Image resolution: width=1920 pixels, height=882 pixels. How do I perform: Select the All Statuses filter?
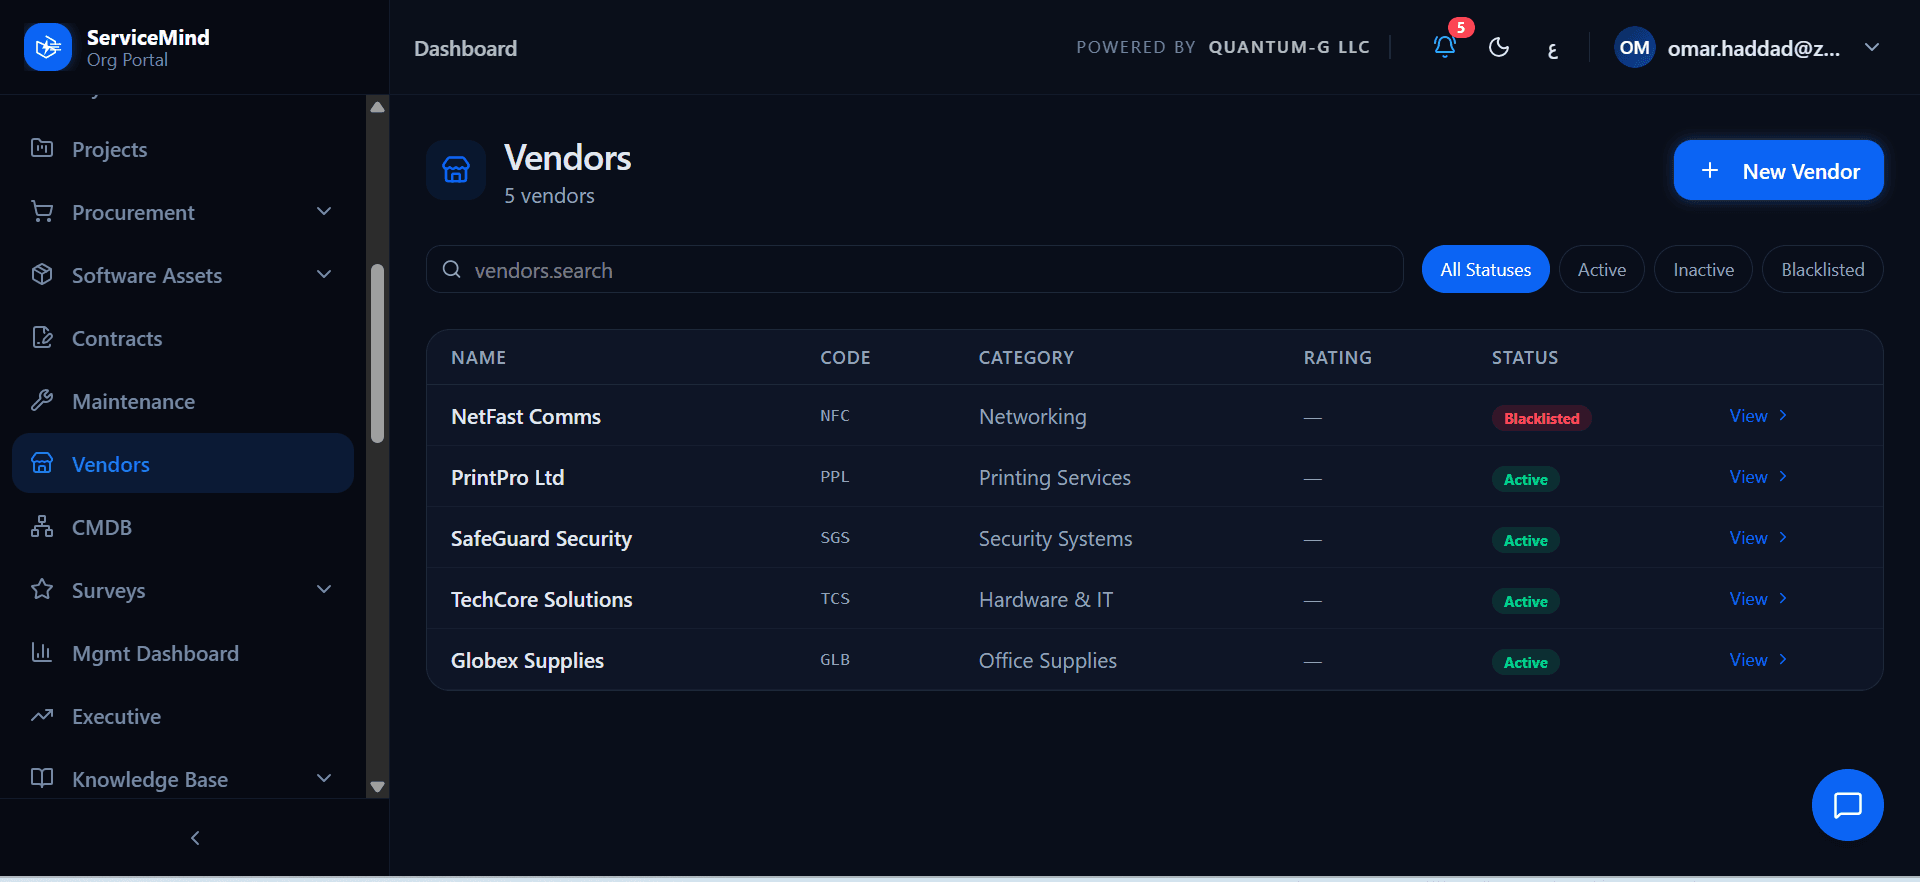pyautogui.click(x=1485, y=269)
